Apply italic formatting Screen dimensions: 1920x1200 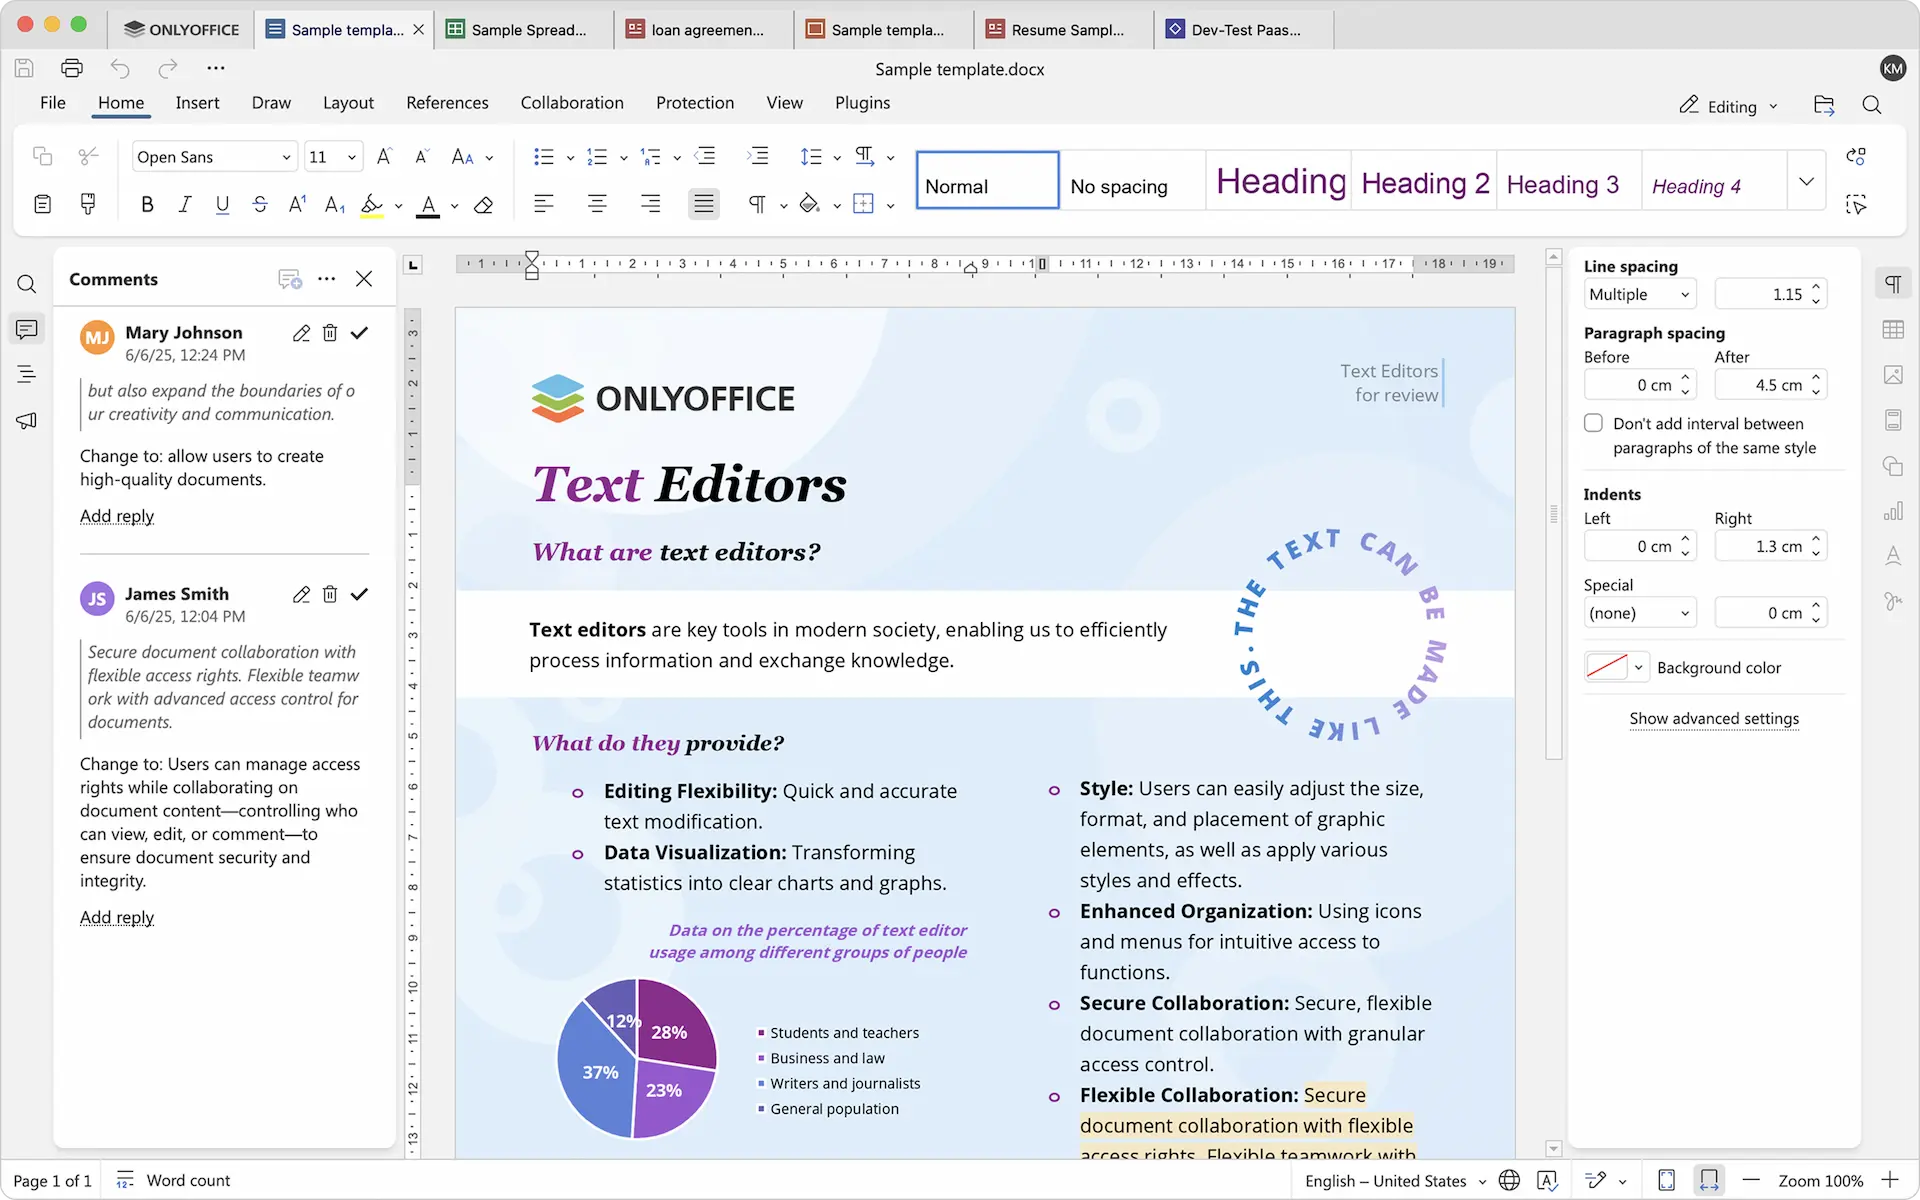point(184,205)
